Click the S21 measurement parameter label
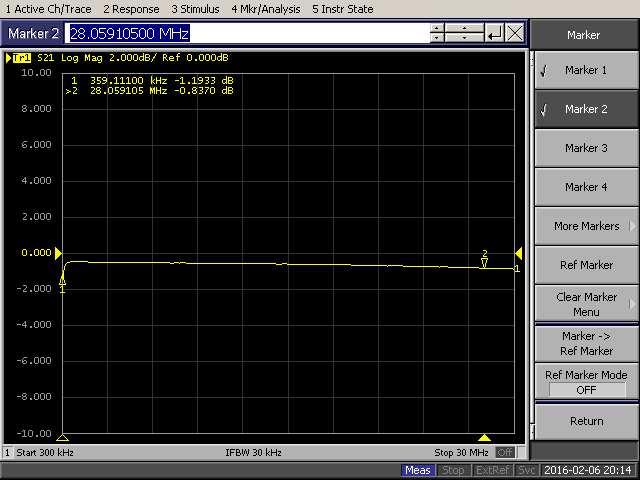 pos(46,58)
